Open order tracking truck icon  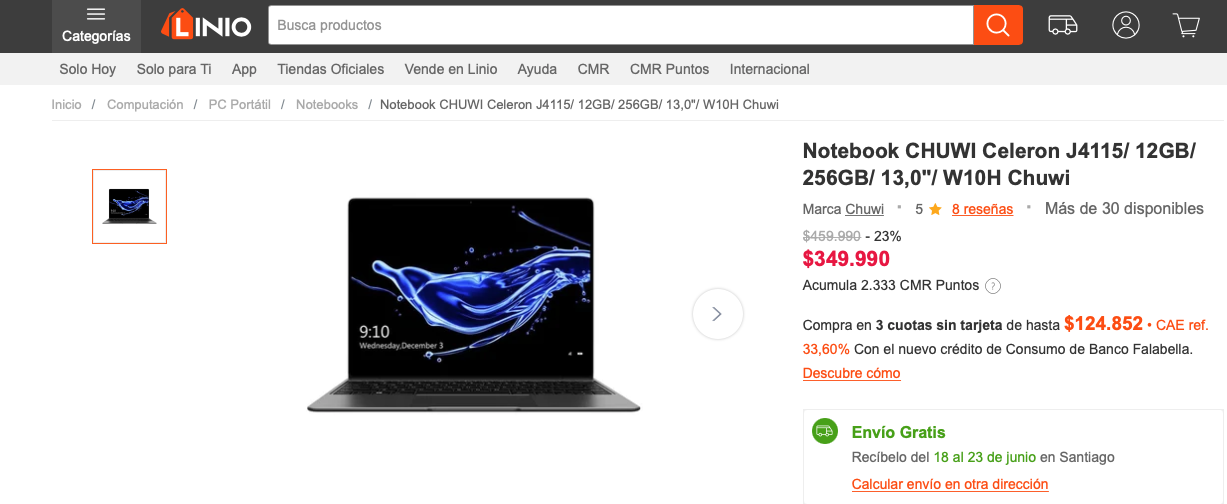tap(1063, 25)
